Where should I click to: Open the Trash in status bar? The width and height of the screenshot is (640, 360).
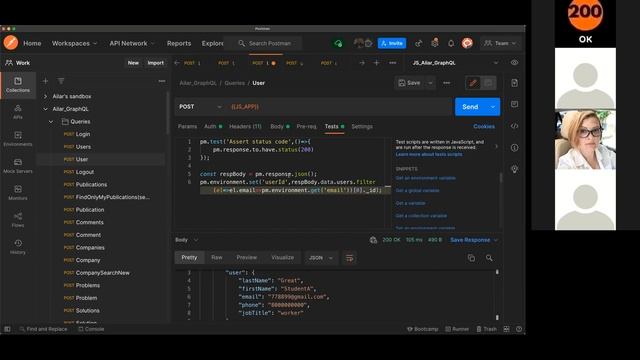487,329
